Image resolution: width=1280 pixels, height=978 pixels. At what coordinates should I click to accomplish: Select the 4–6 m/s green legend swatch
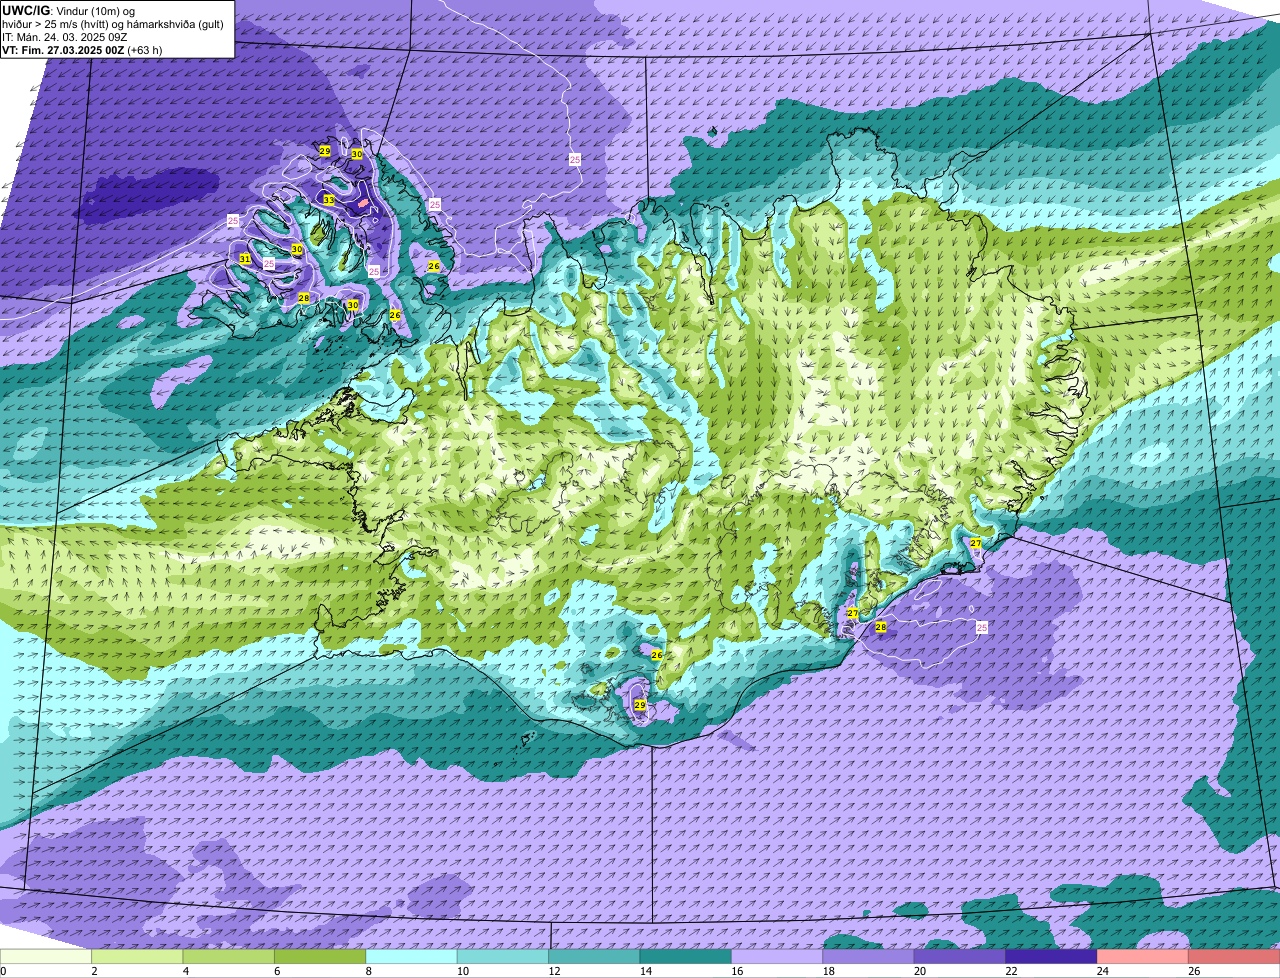tap(229, 956)
